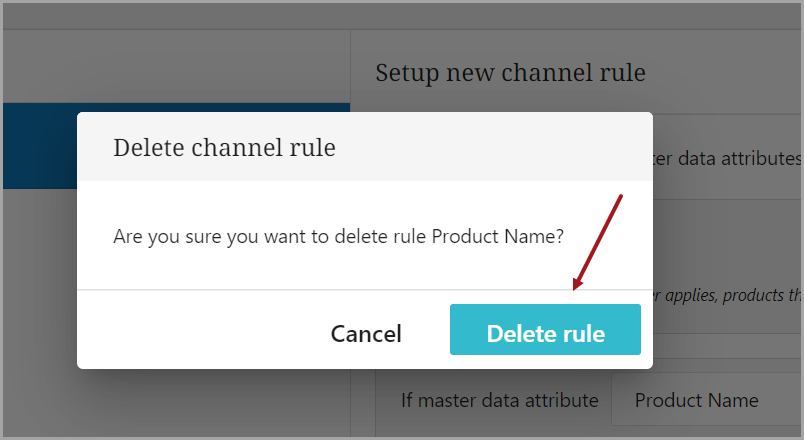Image resolution: width=804 pixels, height=440 pixels.
Task: Click the teal "Delete rule" button
Action: (x=545, y=330)
